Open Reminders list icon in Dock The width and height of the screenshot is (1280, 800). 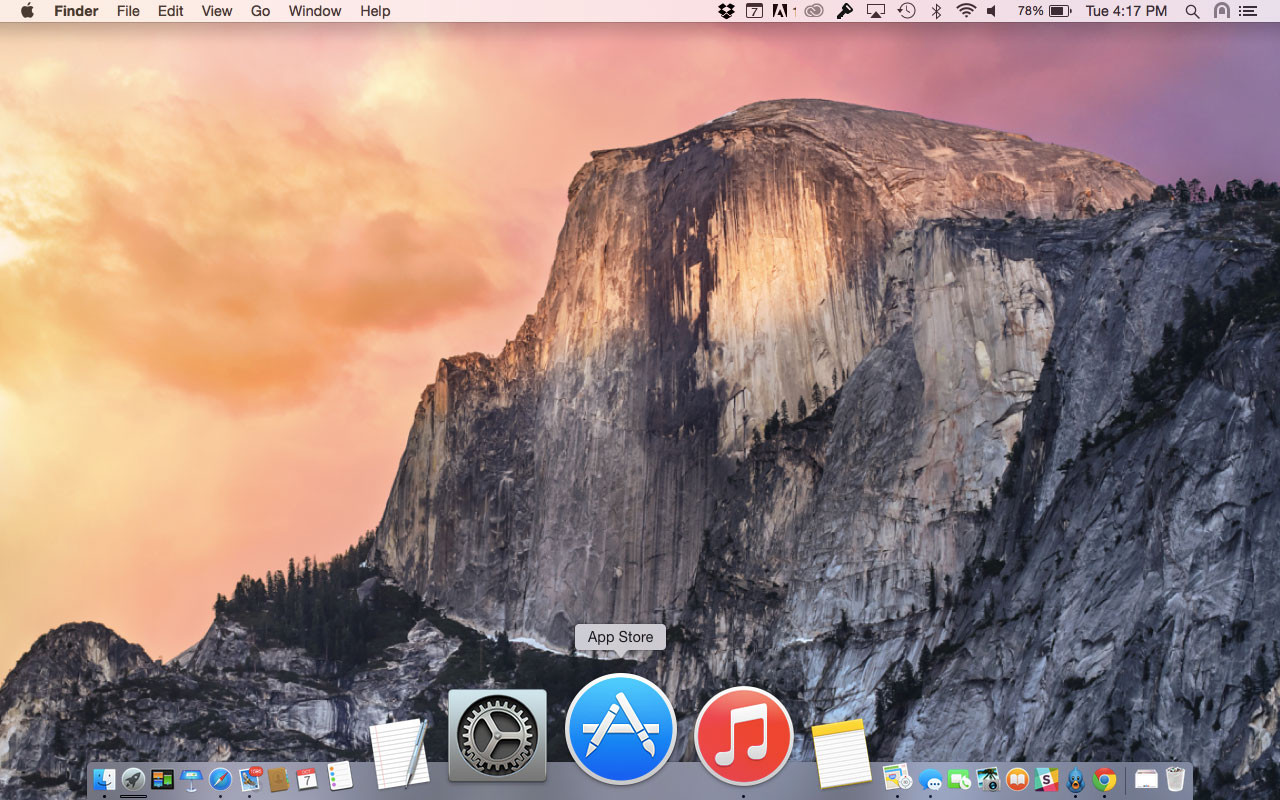[x=339, y=775]
